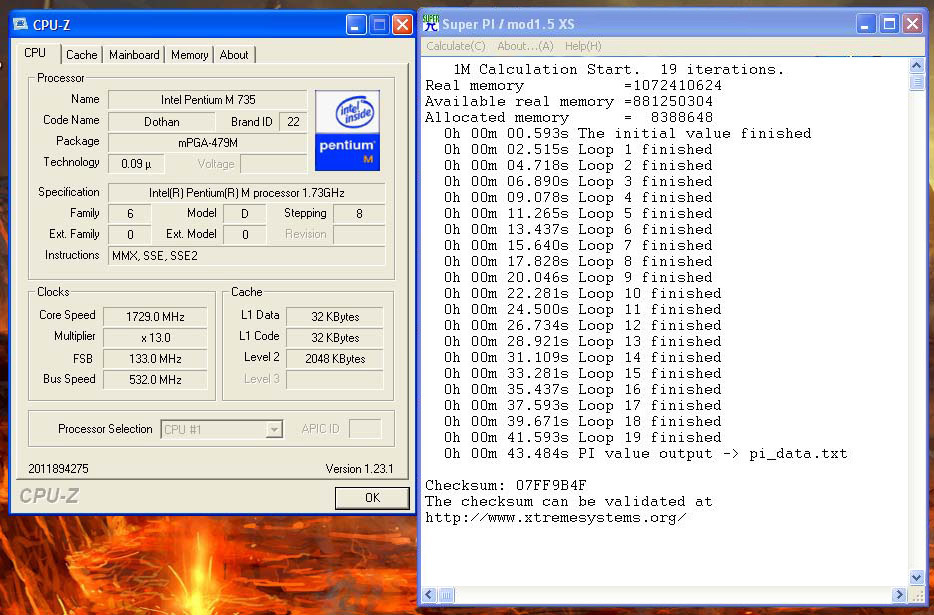Viewport: 934px width, 615px height.
Task: Select the CPU tab in CPU-Z
Action: 35,53
